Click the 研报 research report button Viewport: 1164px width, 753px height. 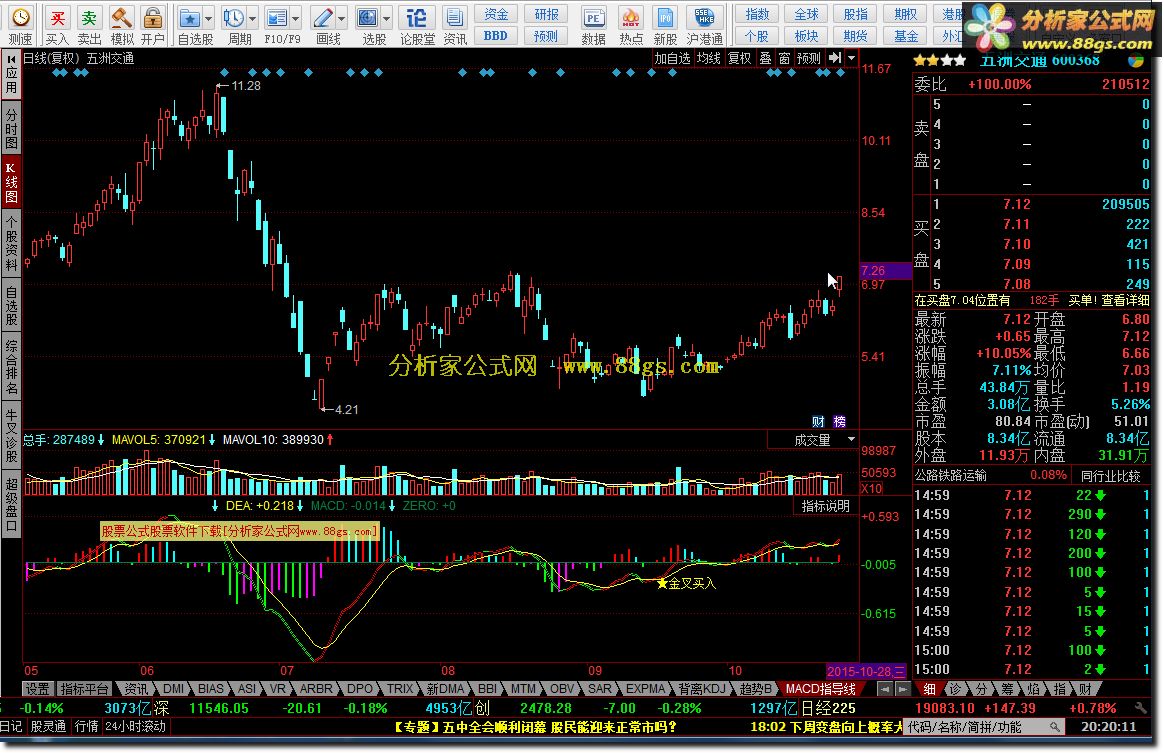tap(546, 14)
